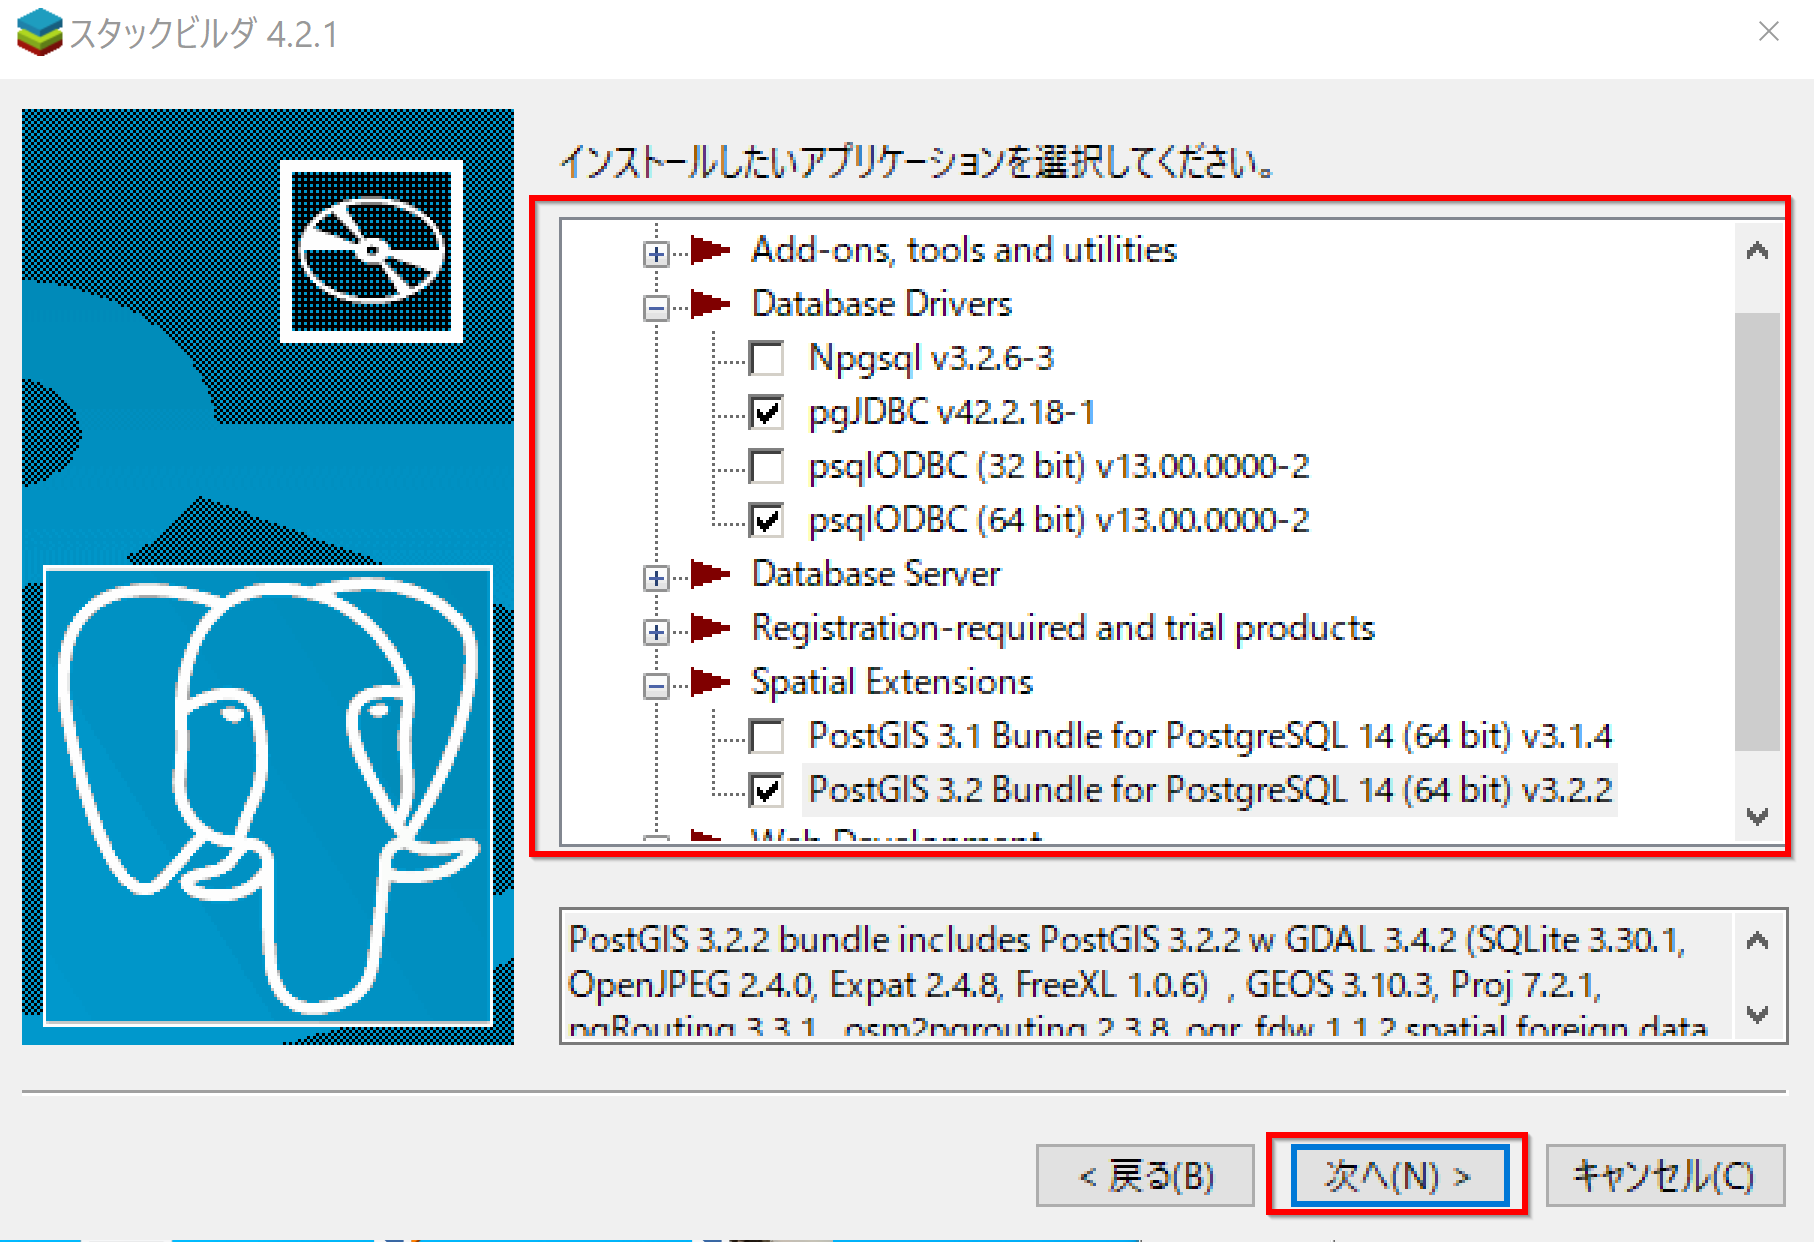
Task: Select the Database Drivers category label
Action: (x=882, y=303)
